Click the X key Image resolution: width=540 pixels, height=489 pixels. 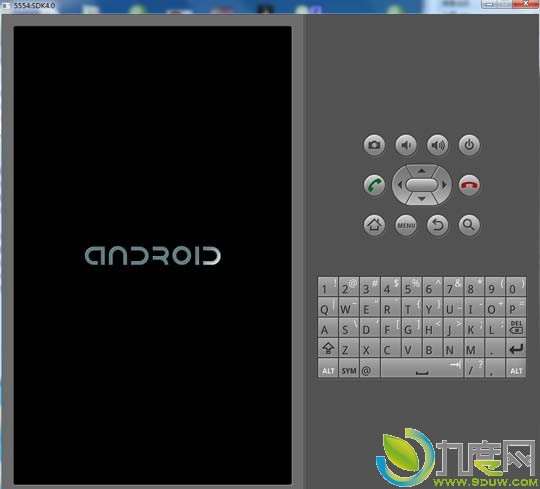click(370, 348)
